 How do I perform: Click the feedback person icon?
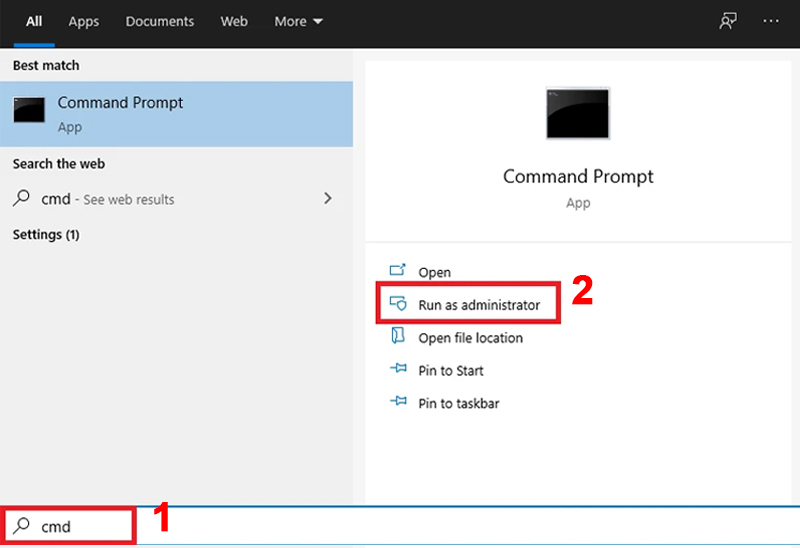[x=728, y=21]
